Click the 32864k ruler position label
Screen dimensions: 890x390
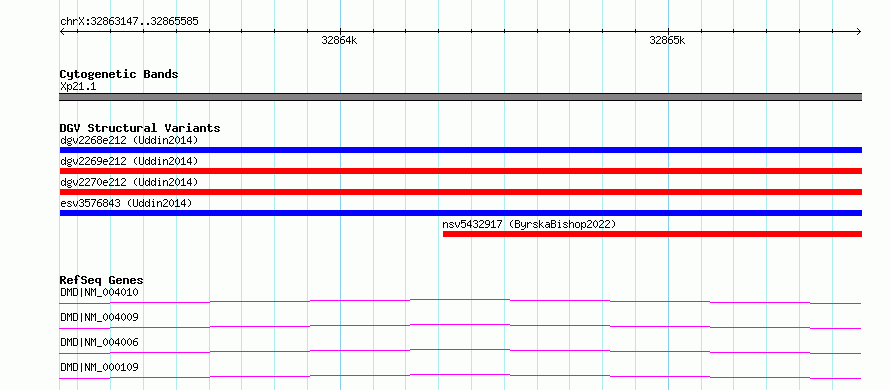[339, 40]
